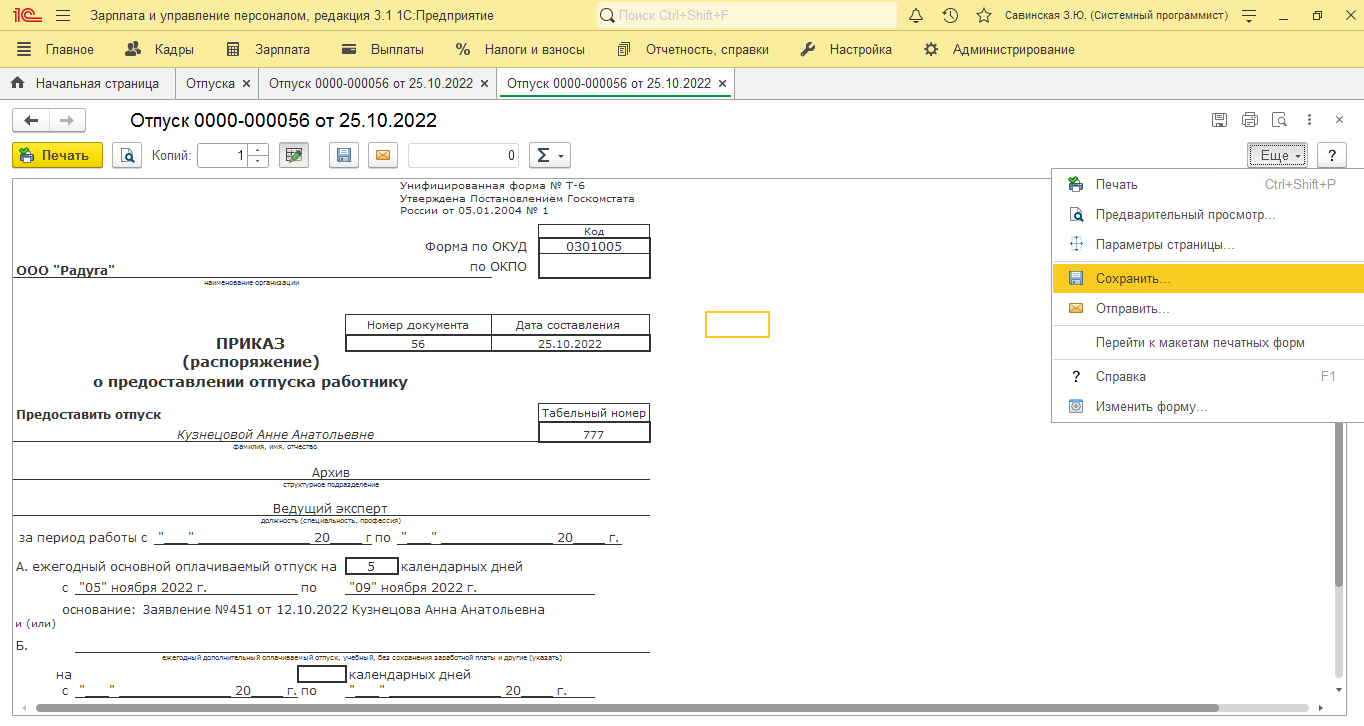Click the envelope send-by-email toolbar icon
This screenshot has width=1364, height=726.
click(383, 155)
